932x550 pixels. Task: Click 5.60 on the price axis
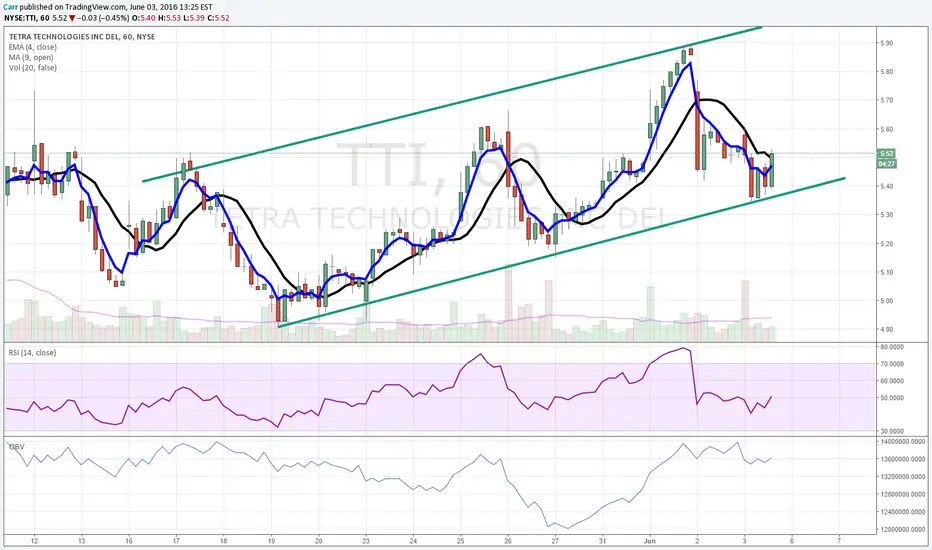(x=886, y=129)
